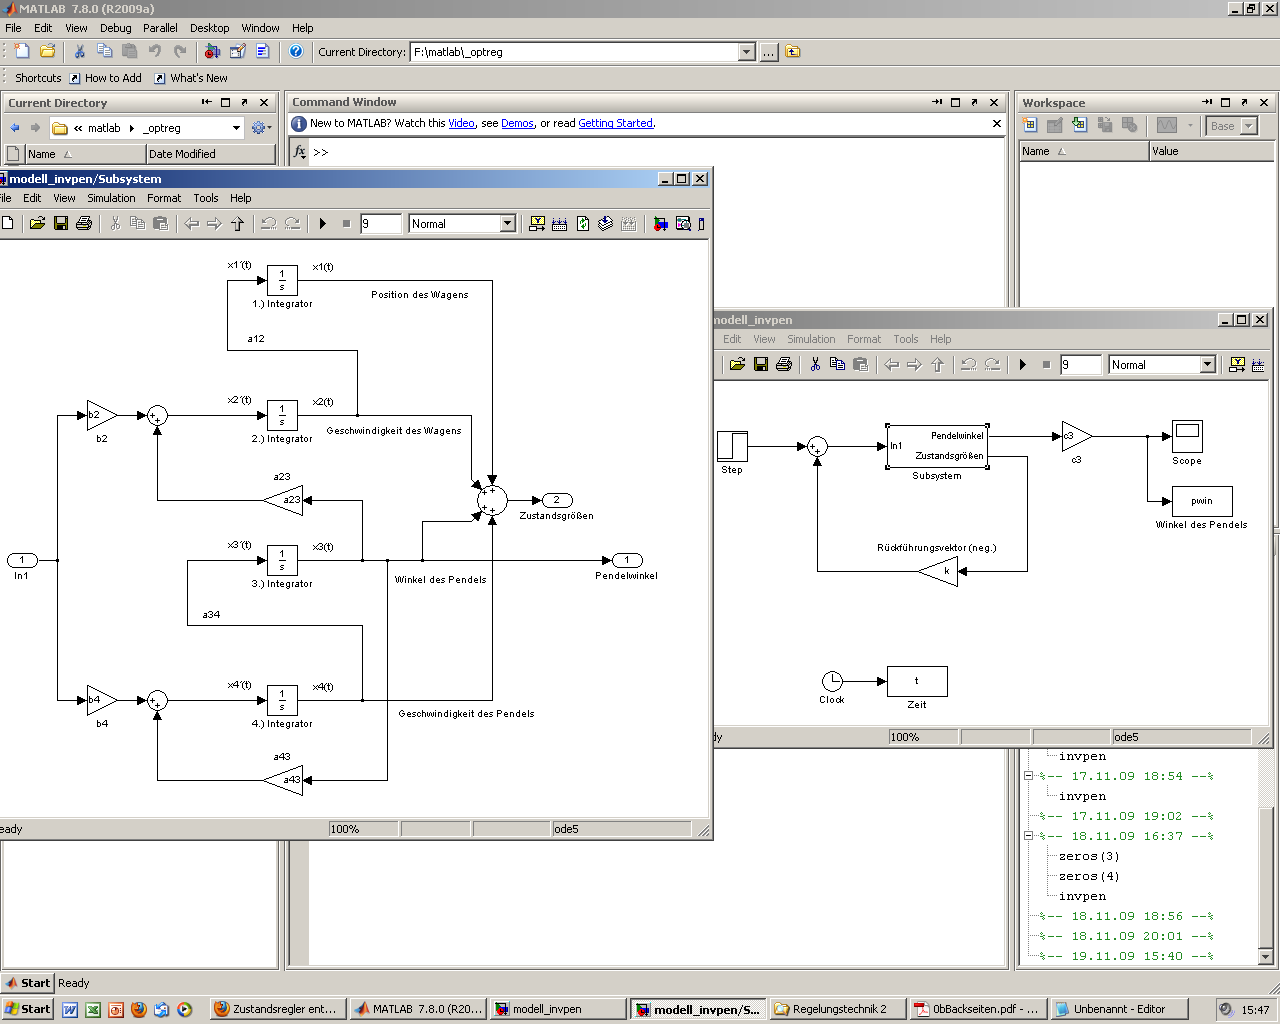Image resolution: width=1280 pixels, height=1024 pixels.
Task: Open Base stack dropdown in Workspace
Action: pyautogui.click(x=1249, y=126)
